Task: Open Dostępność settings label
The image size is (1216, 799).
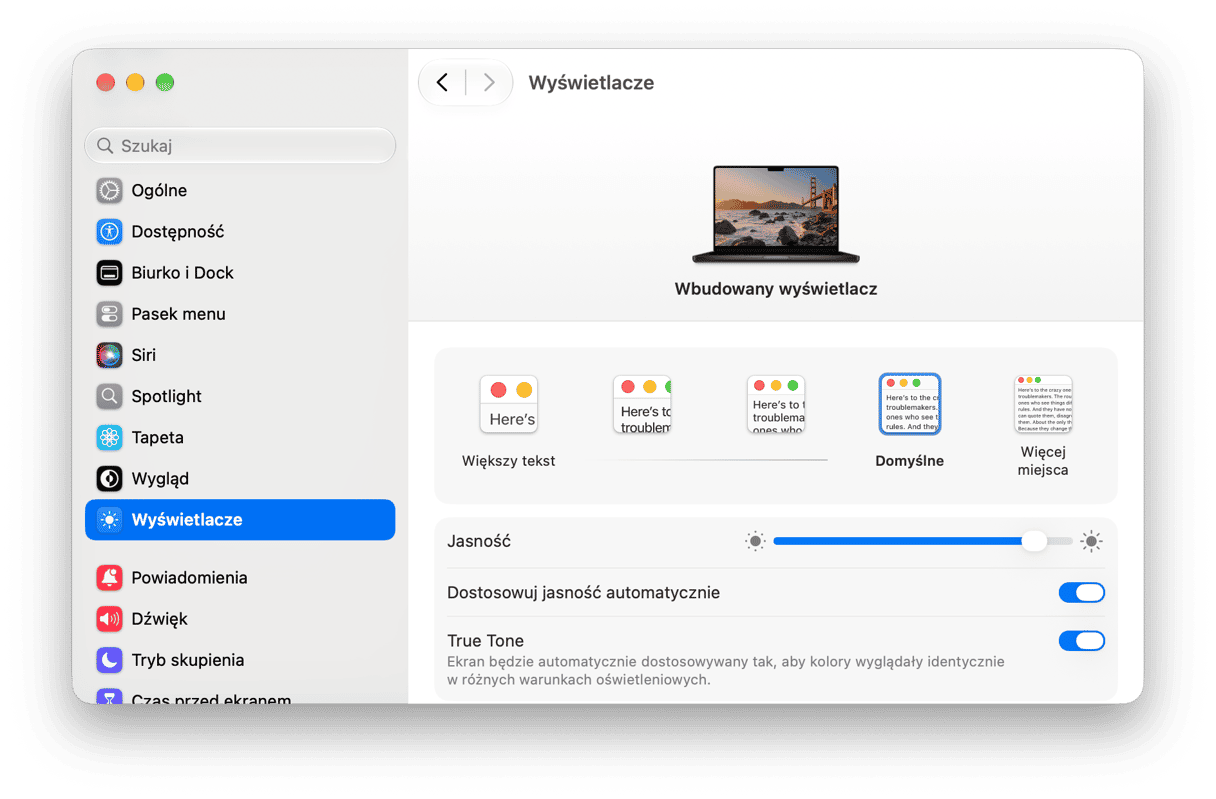Action: point(178,231)
